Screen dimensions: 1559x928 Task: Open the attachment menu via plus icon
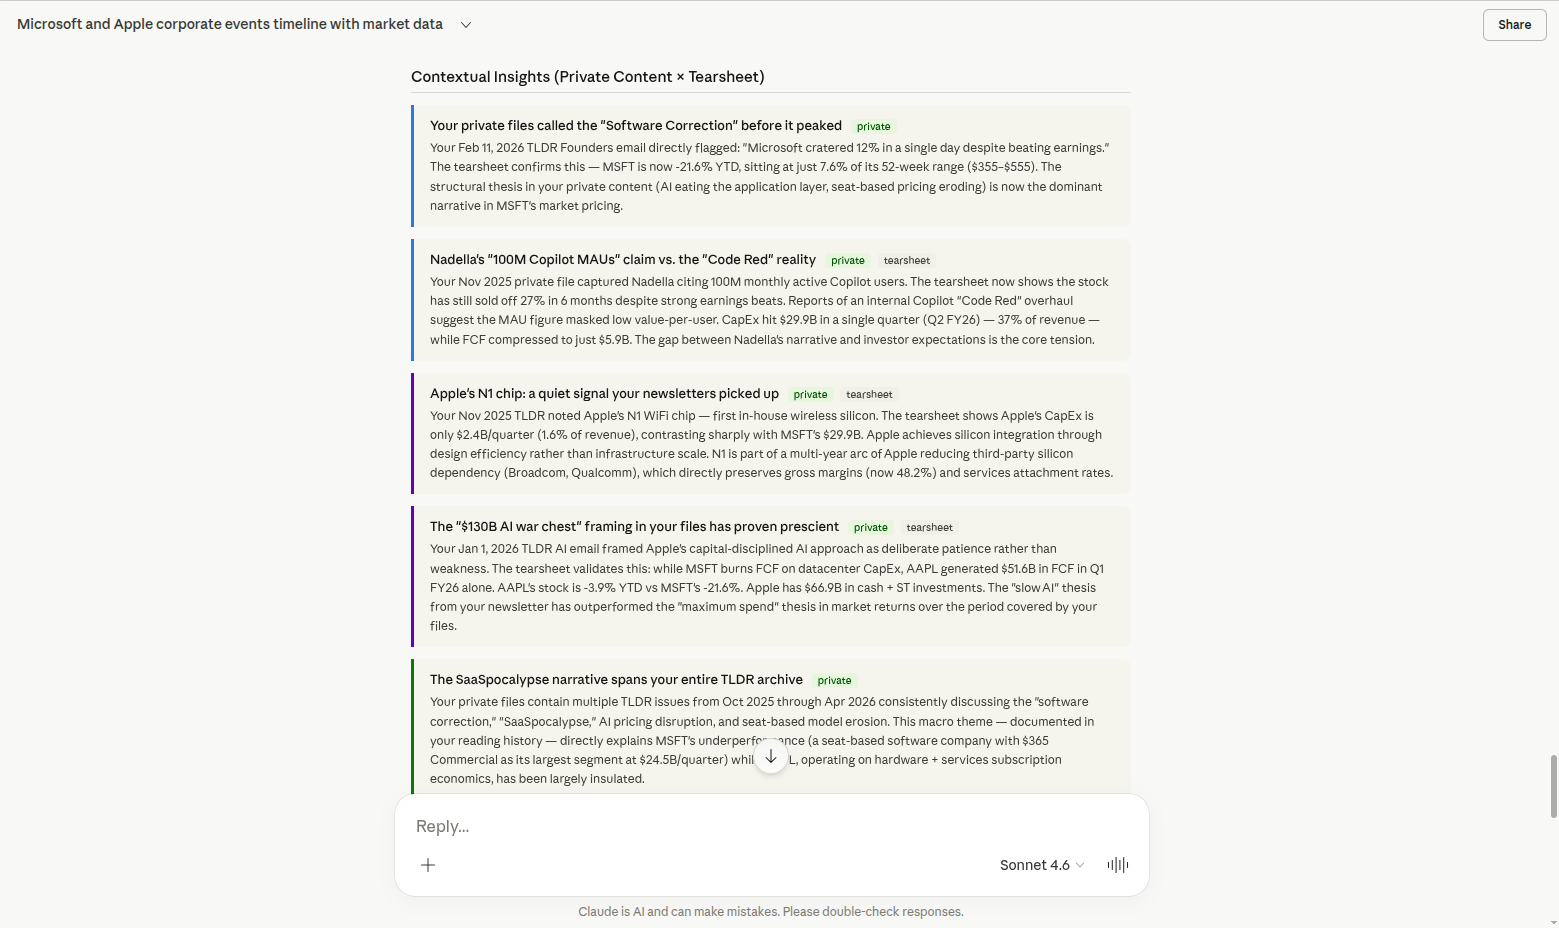(x=428, y=864)
